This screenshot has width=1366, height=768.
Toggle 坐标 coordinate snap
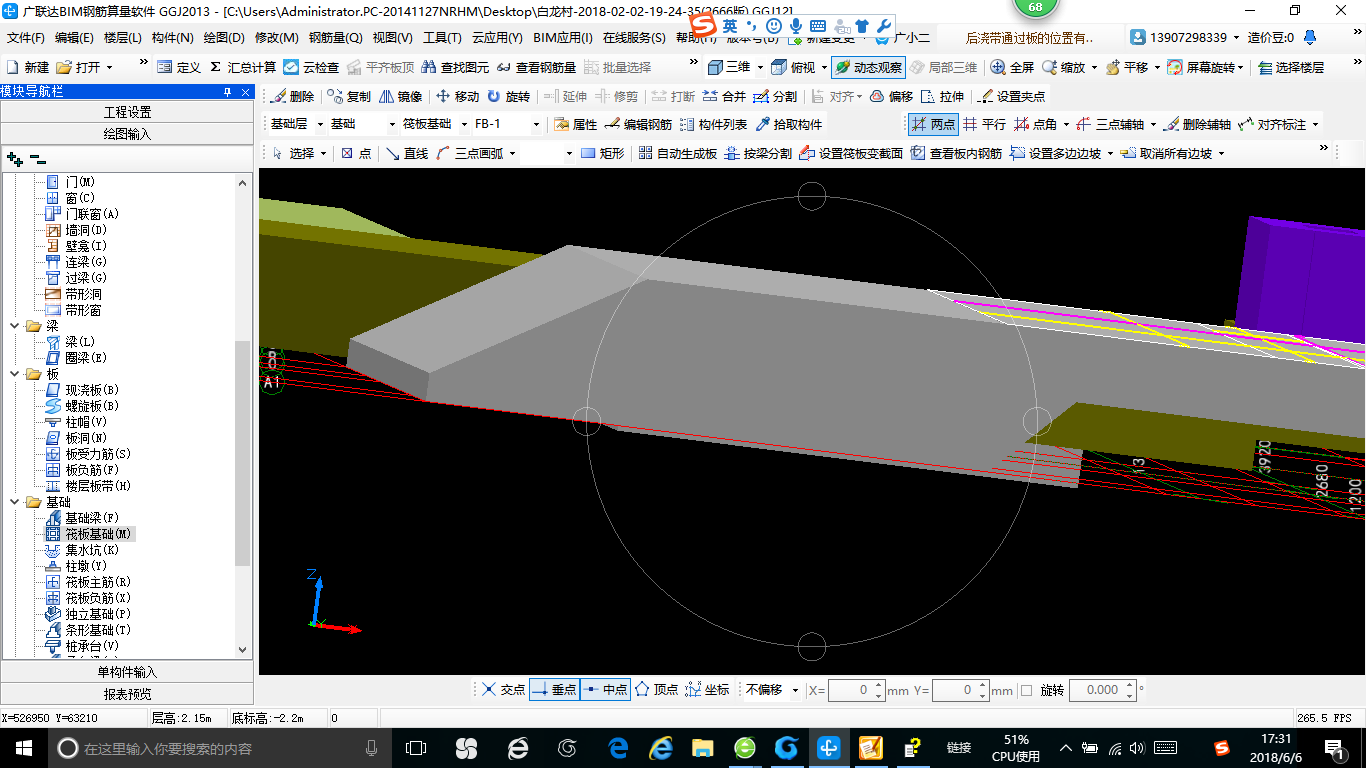pos(707,690)
